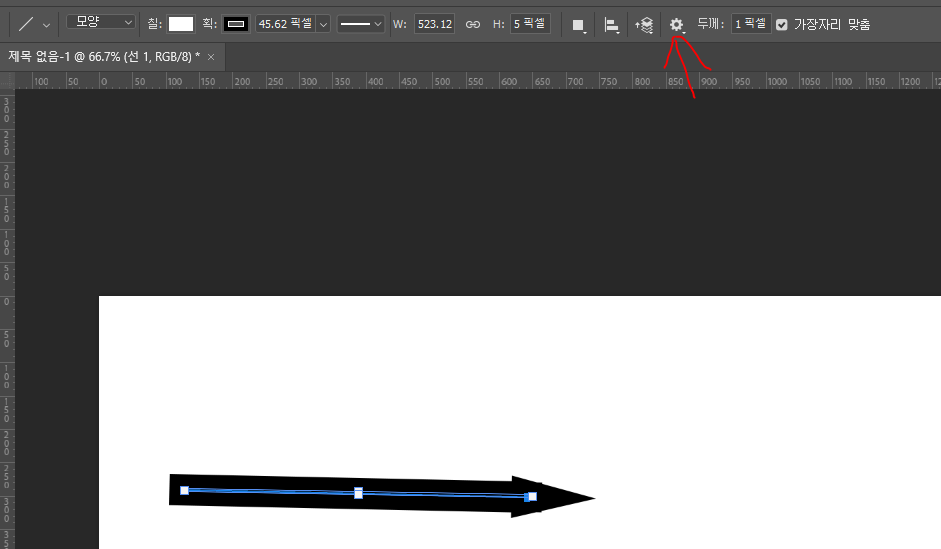The height and width of the screenshot is (549, 941).
Task: Open the gear arrowhead options
Action: point(677,25)
